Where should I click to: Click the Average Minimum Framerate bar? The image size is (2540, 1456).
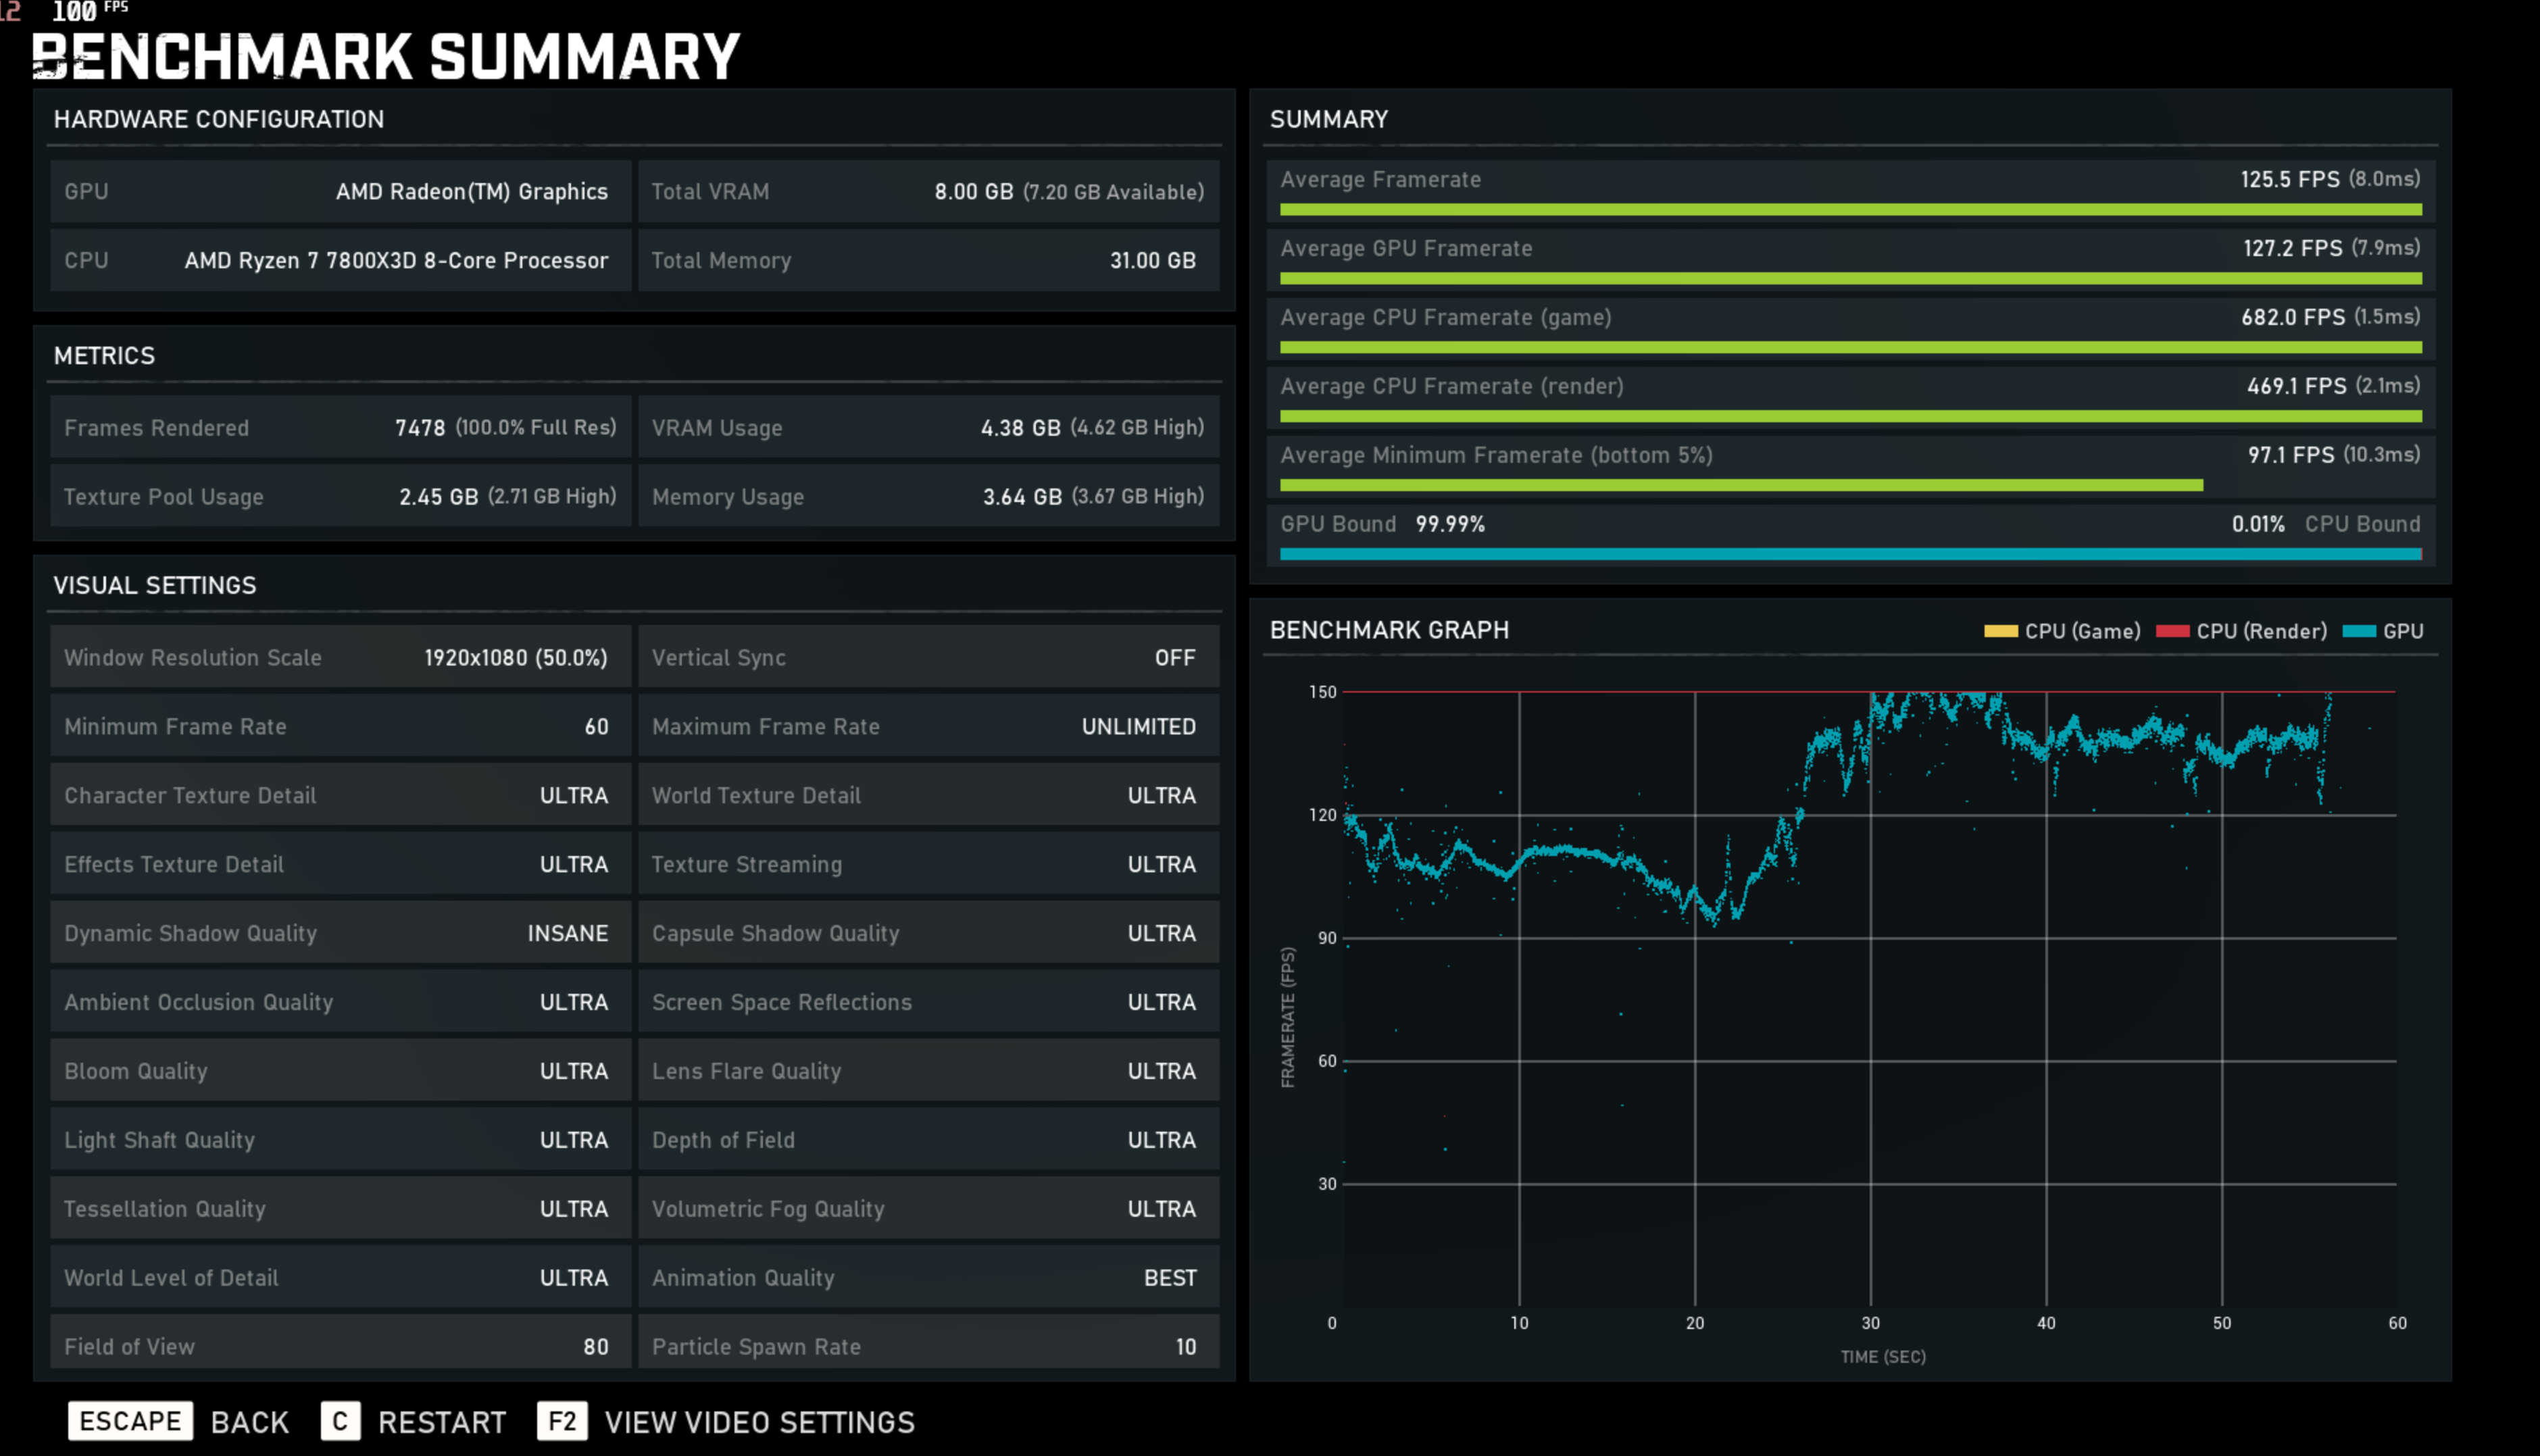click(1741, 485)
